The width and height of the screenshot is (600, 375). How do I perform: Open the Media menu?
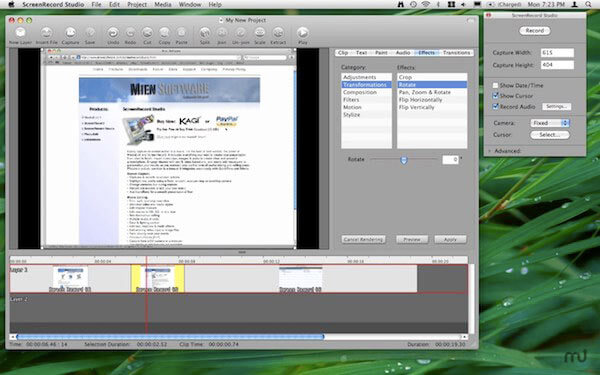click(163, 5)
